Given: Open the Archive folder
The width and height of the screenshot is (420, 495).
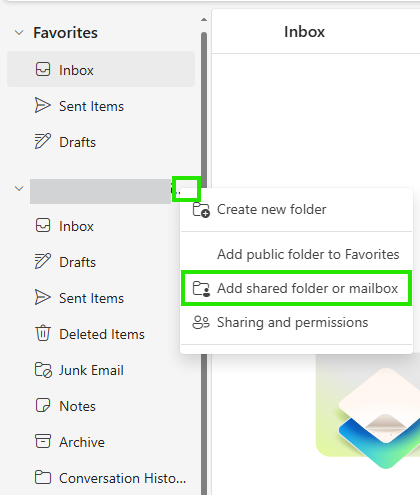Looking at the screenshot, I should tap(82, 442).
